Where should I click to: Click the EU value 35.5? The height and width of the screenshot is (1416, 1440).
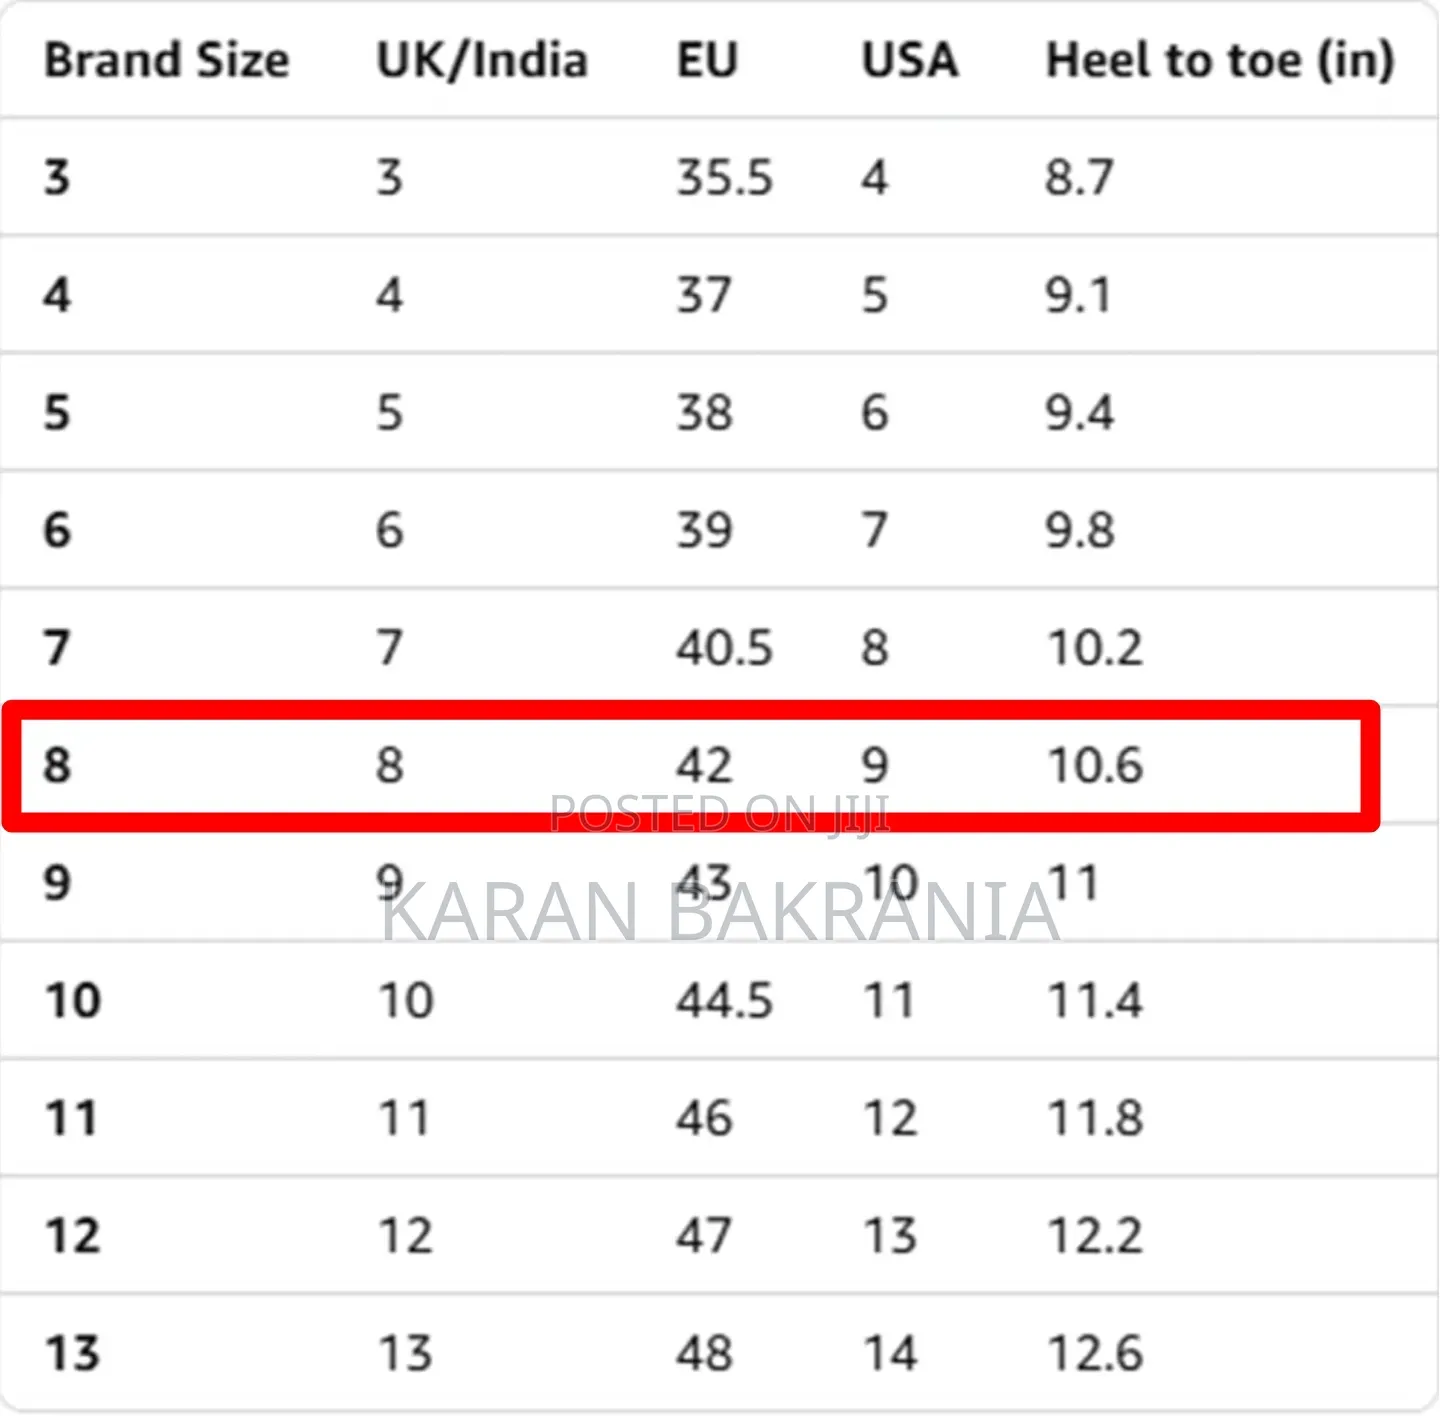pyautogui.click(x=725, y=178)
